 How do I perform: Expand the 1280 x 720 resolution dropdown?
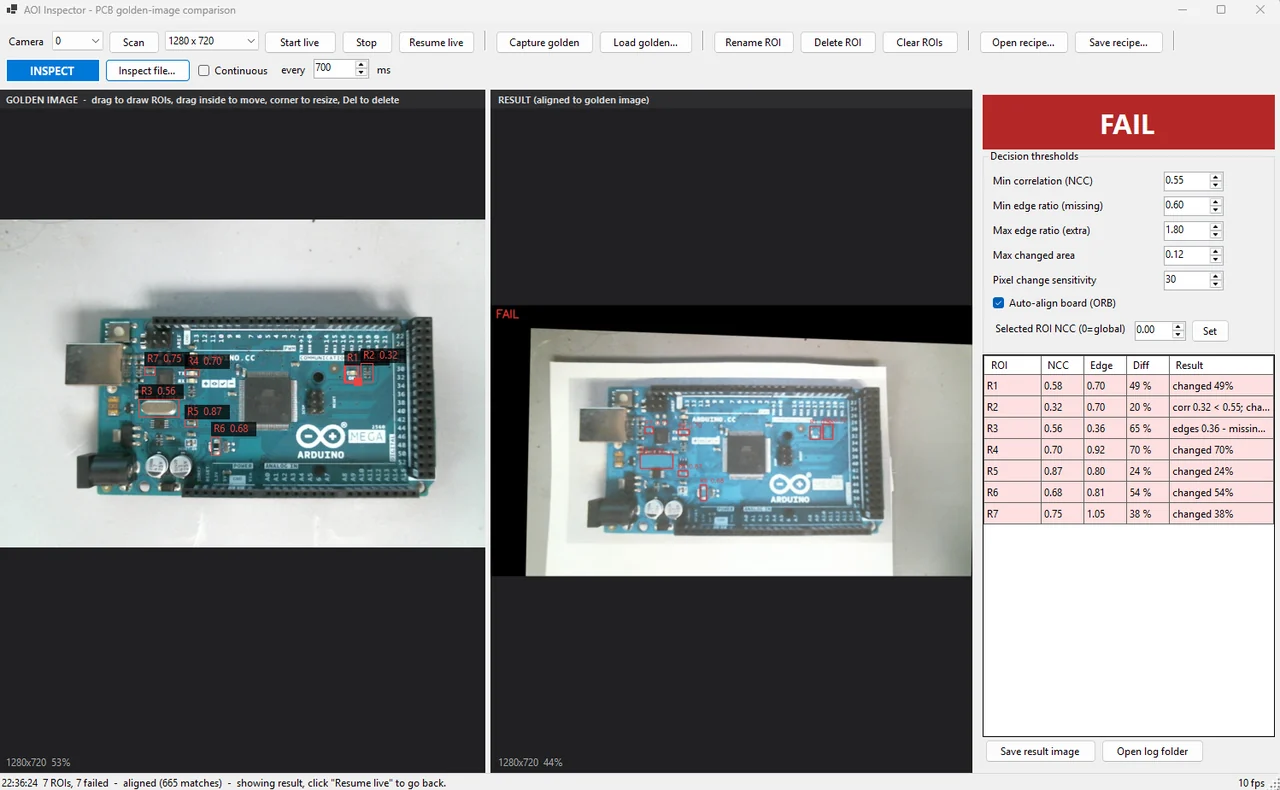coord(212,41)
